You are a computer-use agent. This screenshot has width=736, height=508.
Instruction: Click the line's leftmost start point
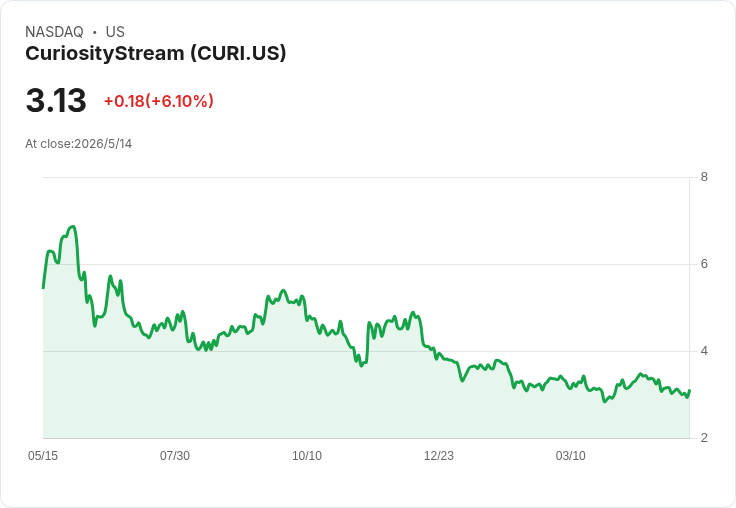[x=43, y=288]
